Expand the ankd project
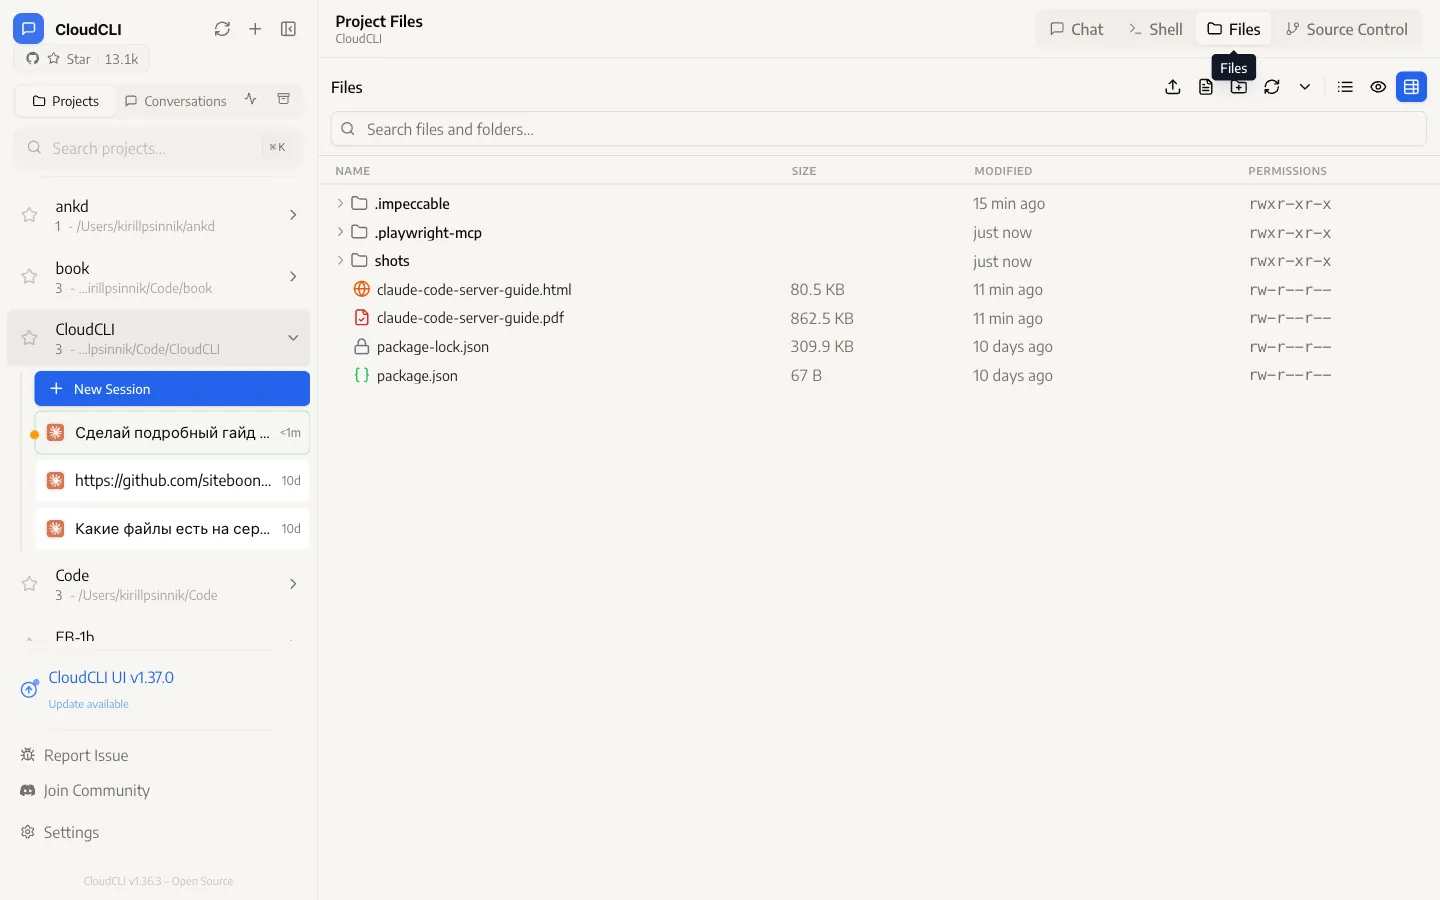The height and width of the screenshot is (900, 1440). click(293, 215)
